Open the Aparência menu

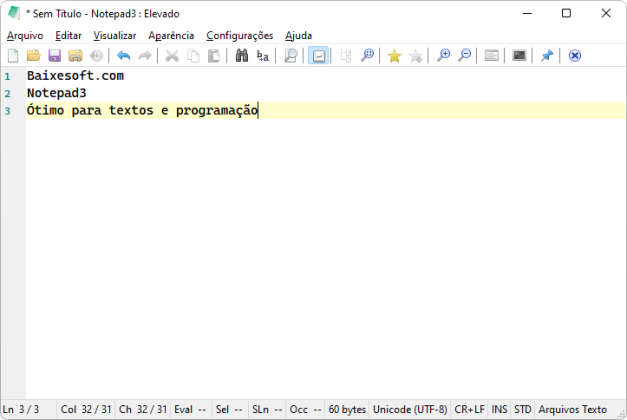pos(171,36)
